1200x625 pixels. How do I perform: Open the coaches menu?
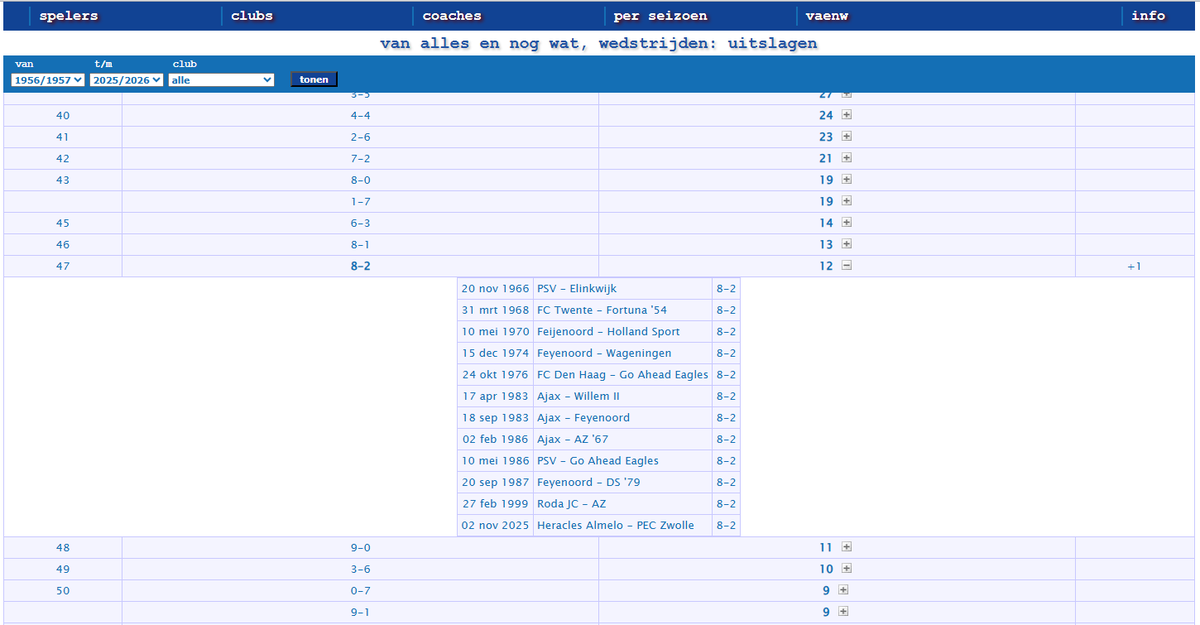pos(452,16)
